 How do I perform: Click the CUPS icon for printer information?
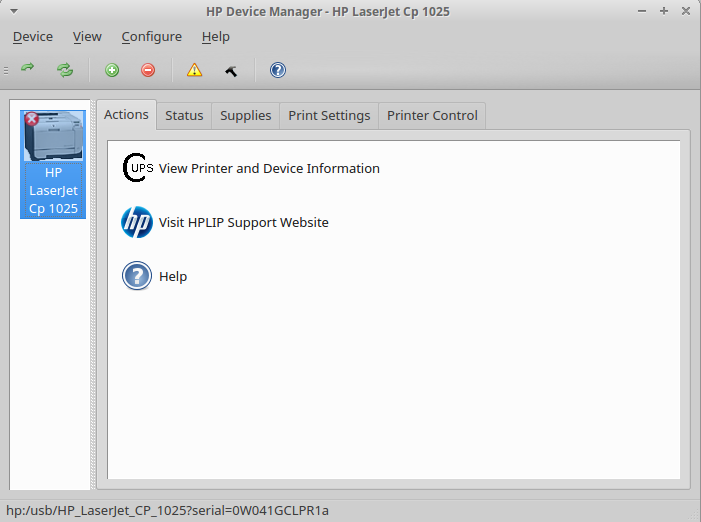click(138, 168)
